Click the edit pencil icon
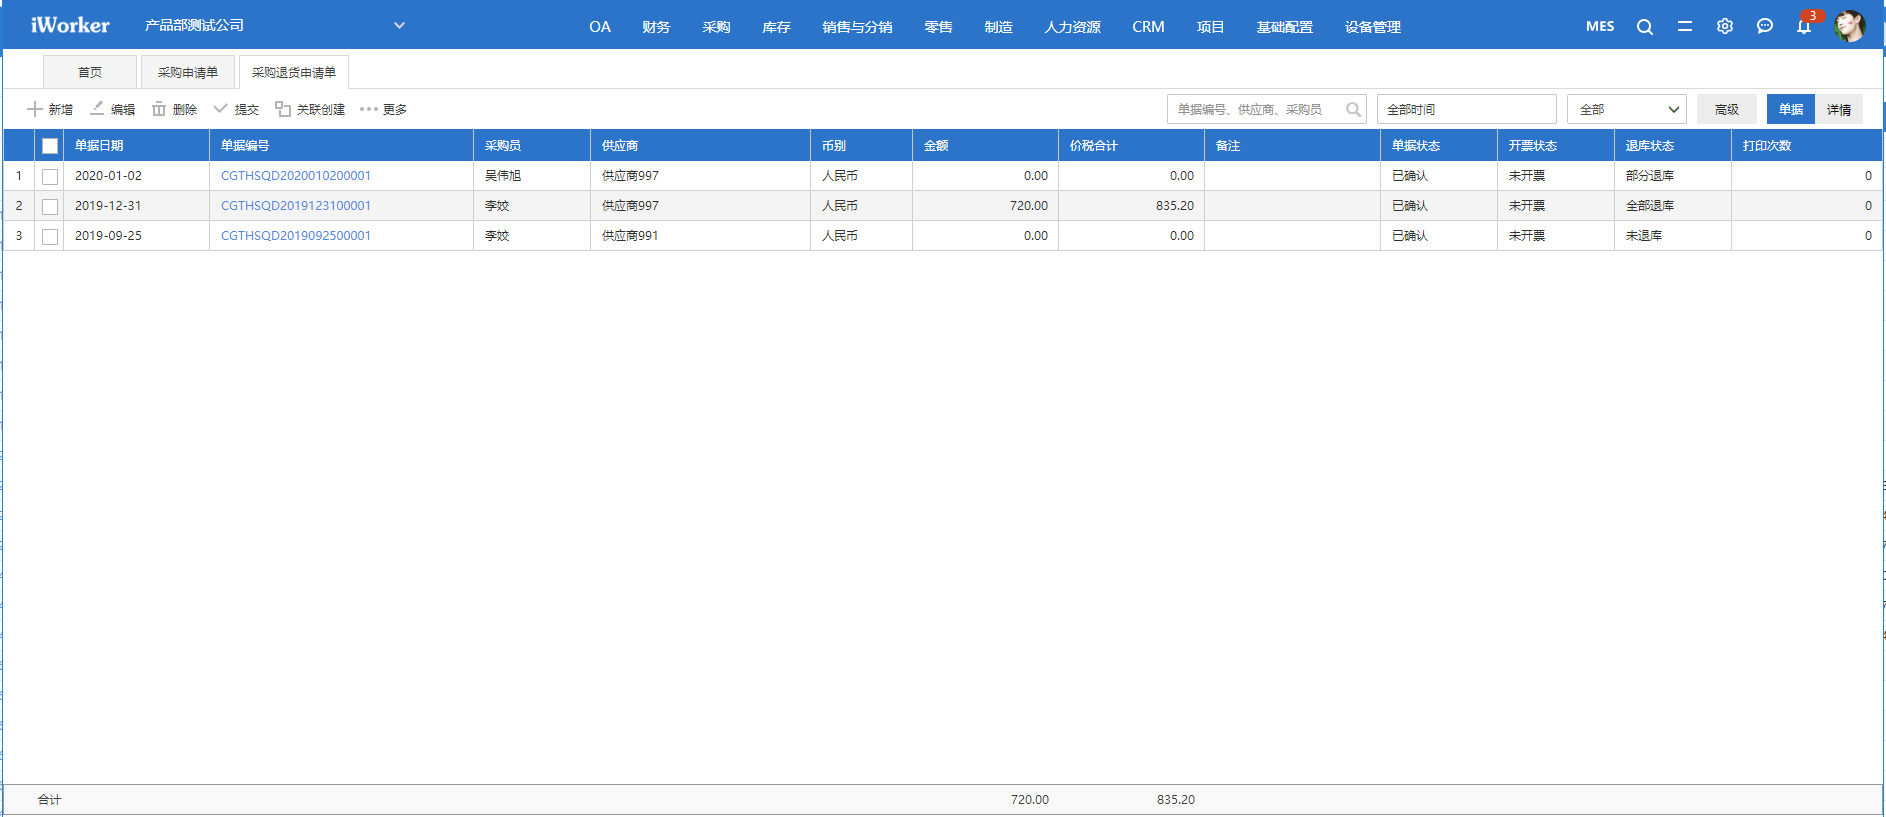This screenshot has width=1886, height=817. tap(97, 109)
